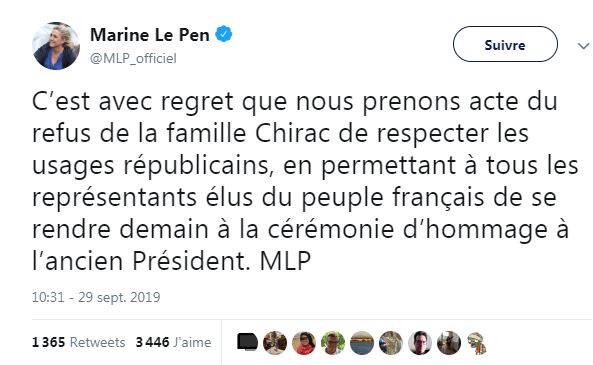The width and height of the screenshot is (593, 365).
Task: Follow the account with the Suivre button
Action: 505,44
